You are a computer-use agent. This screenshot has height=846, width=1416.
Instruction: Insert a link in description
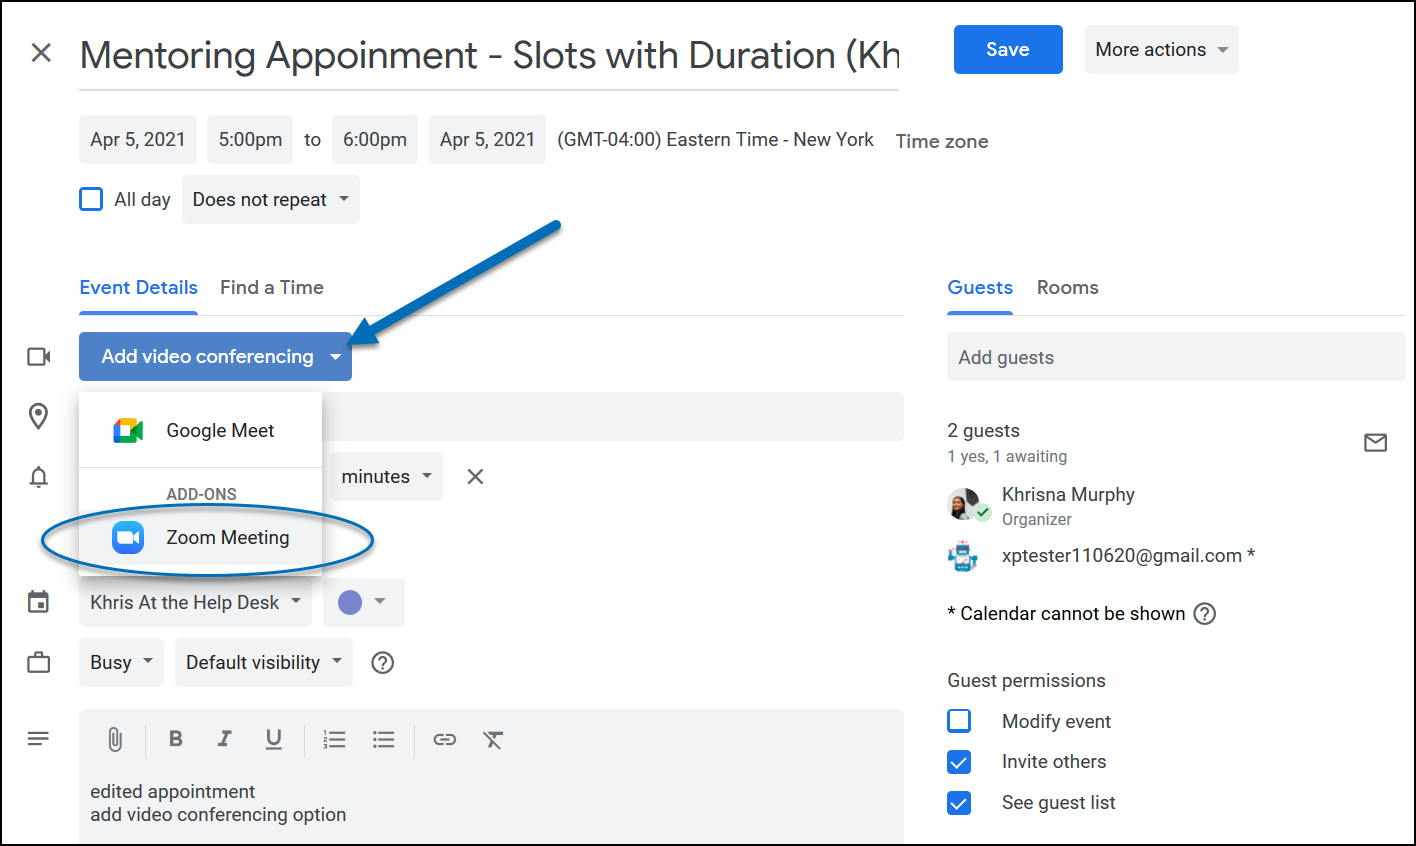click(444, 739)
